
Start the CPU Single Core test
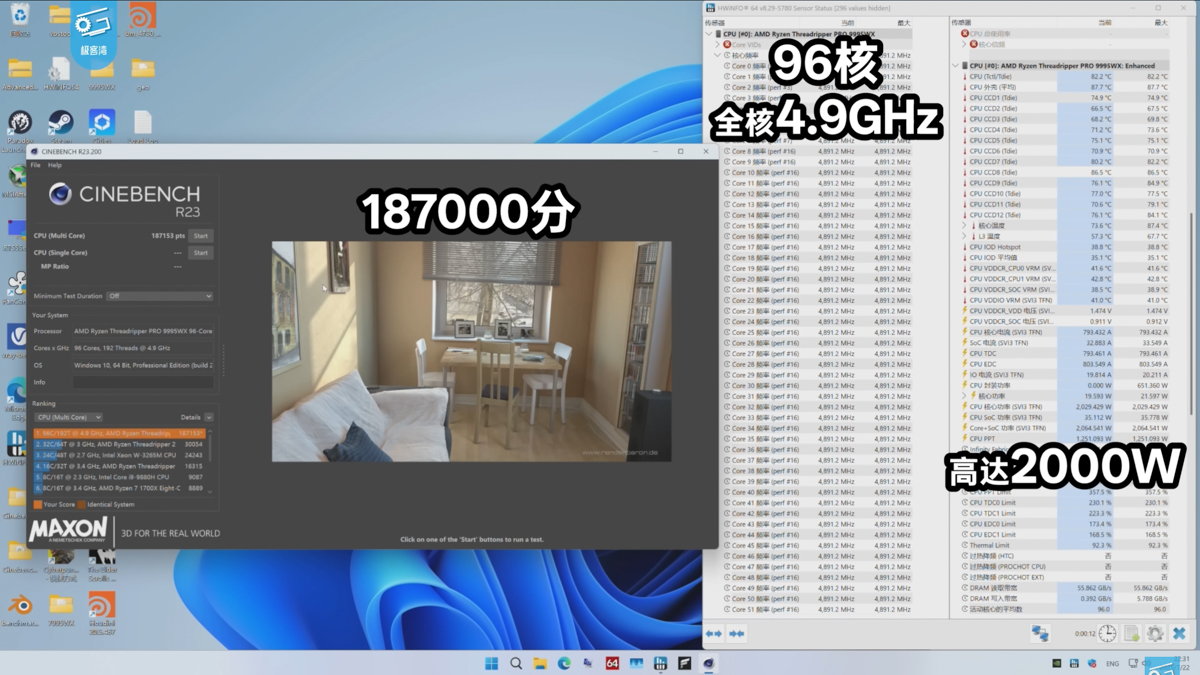200,253
